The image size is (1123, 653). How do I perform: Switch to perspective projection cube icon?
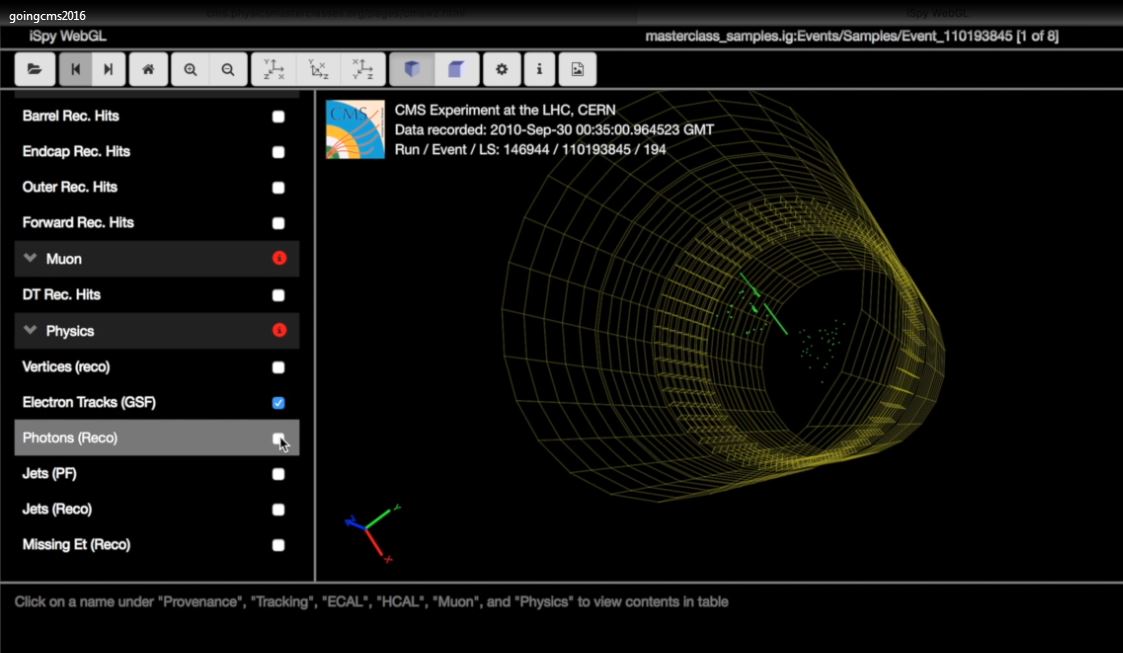pyautogui.click(x=411, y=69)
